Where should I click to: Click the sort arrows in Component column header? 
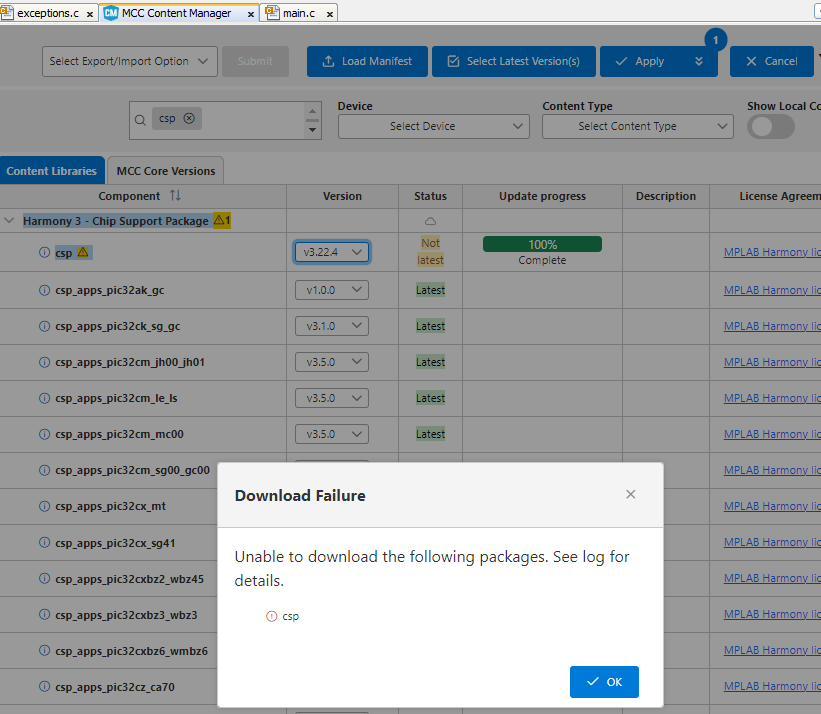tap(175, 196)
